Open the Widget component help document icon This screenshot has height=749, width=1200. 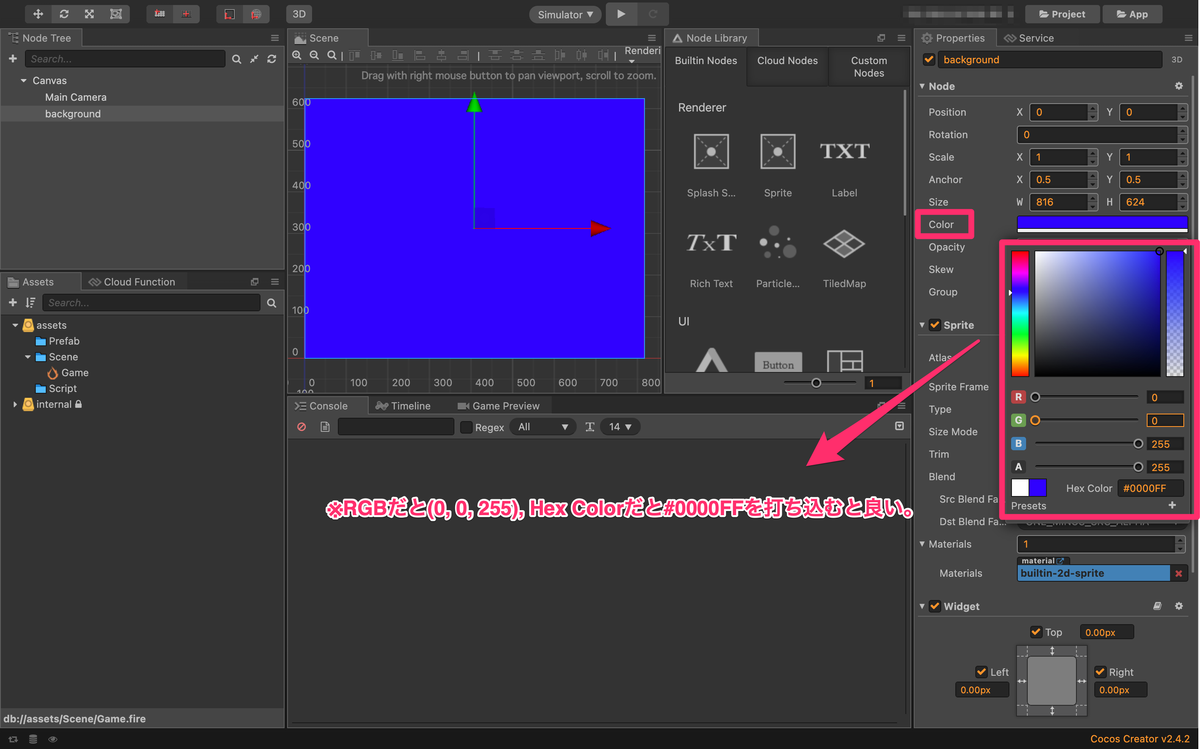[x=1158, y=606]
